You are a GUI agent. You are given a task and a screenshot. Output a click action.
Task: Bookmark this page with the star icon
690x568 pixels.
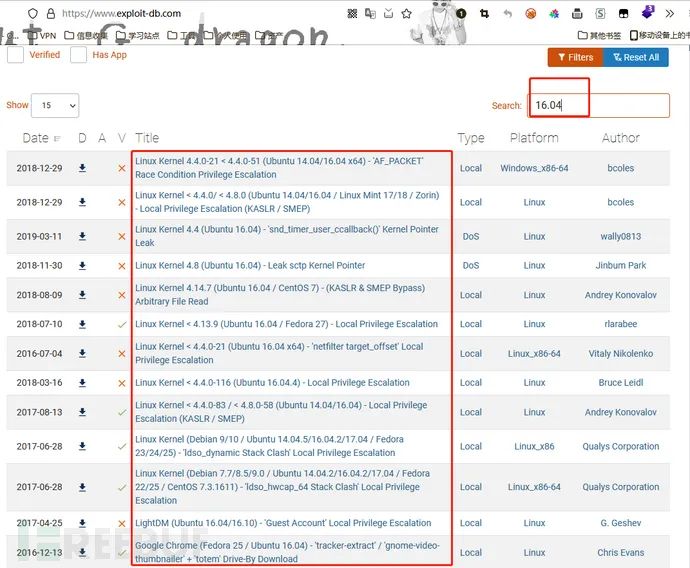pos(406,14)
